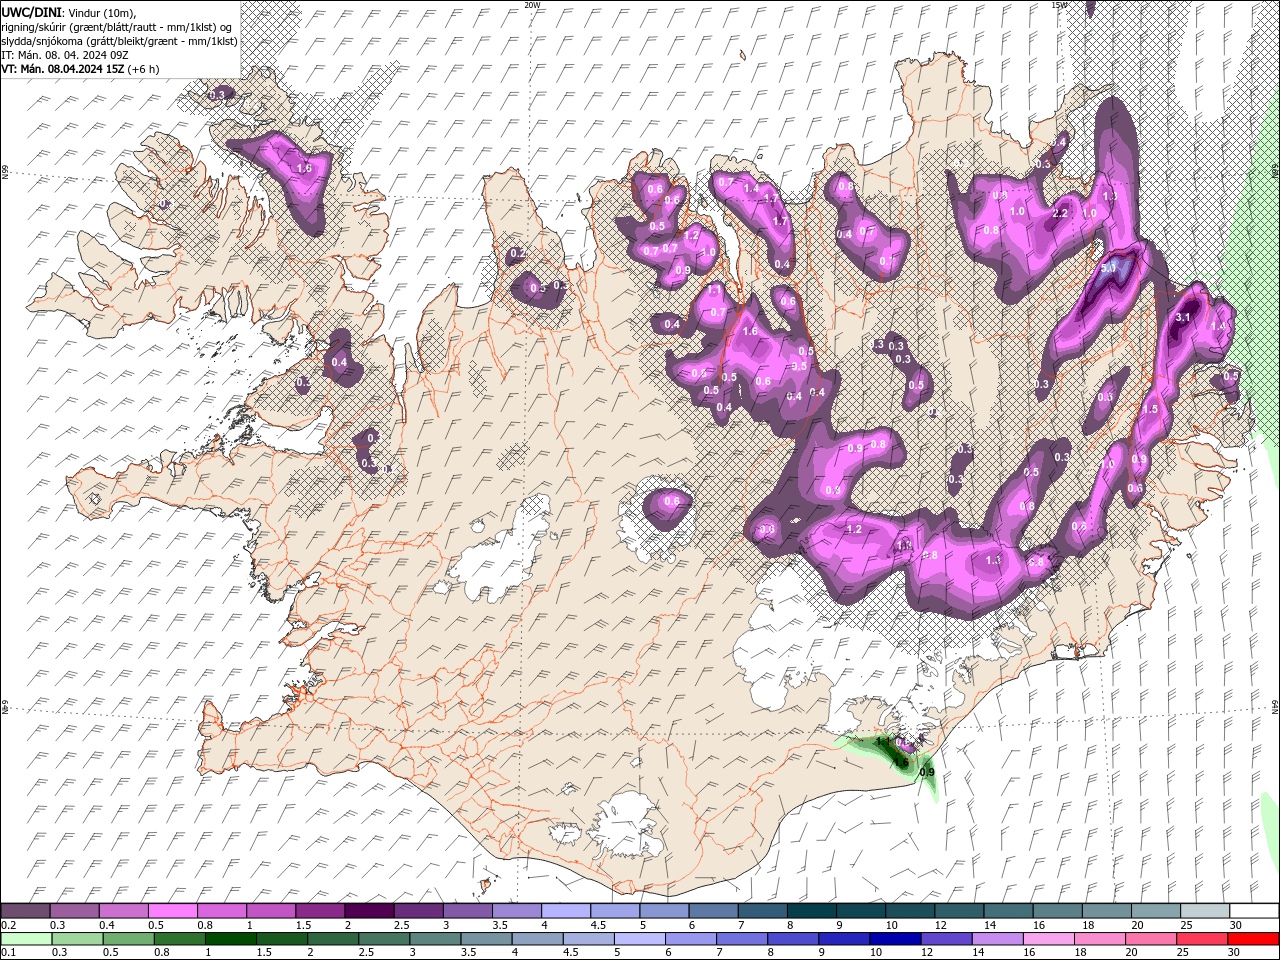Click the '1.5' label under the upper snow scale
This screenshot has height=960, width=1280.
tap(303, 925)
